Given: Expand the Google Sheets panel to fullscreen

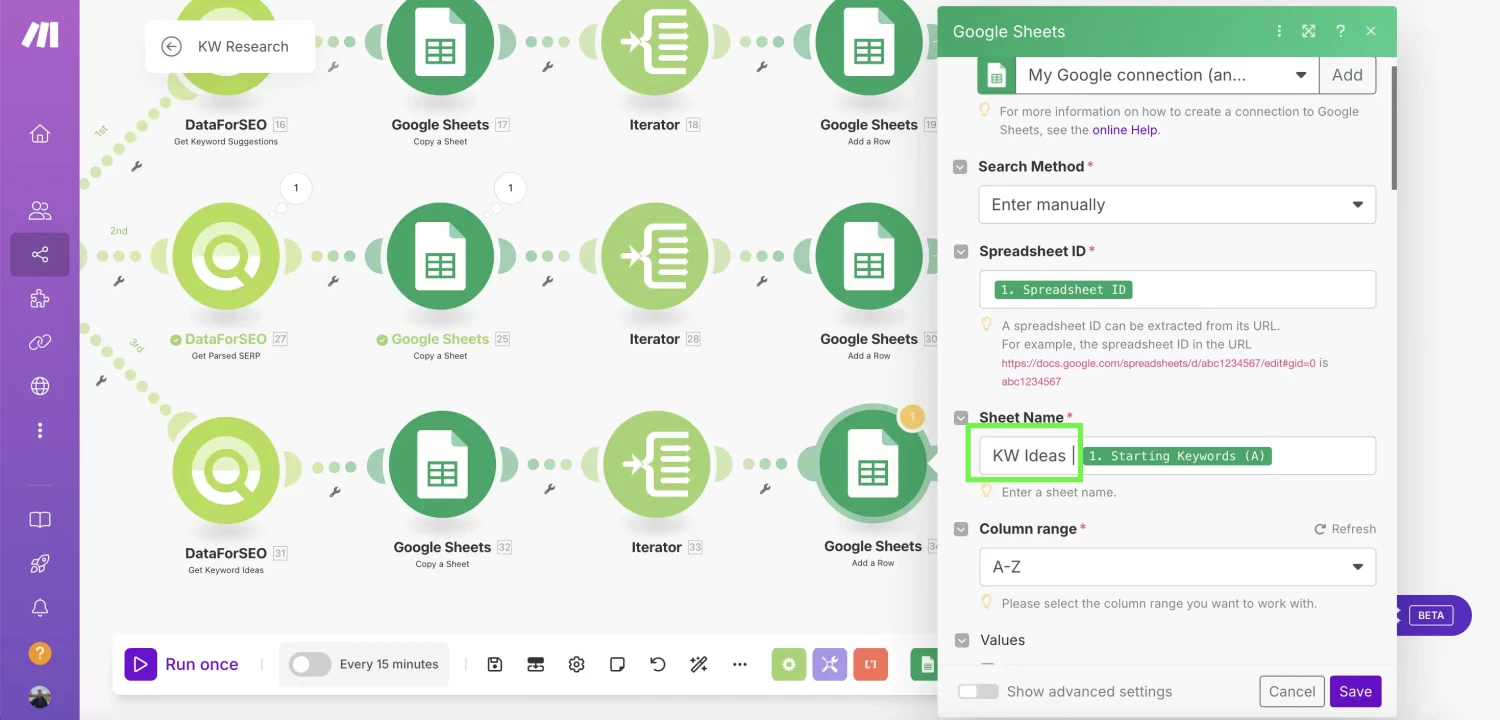Looking at the screenshot, I should click(x=1309, y=31).
